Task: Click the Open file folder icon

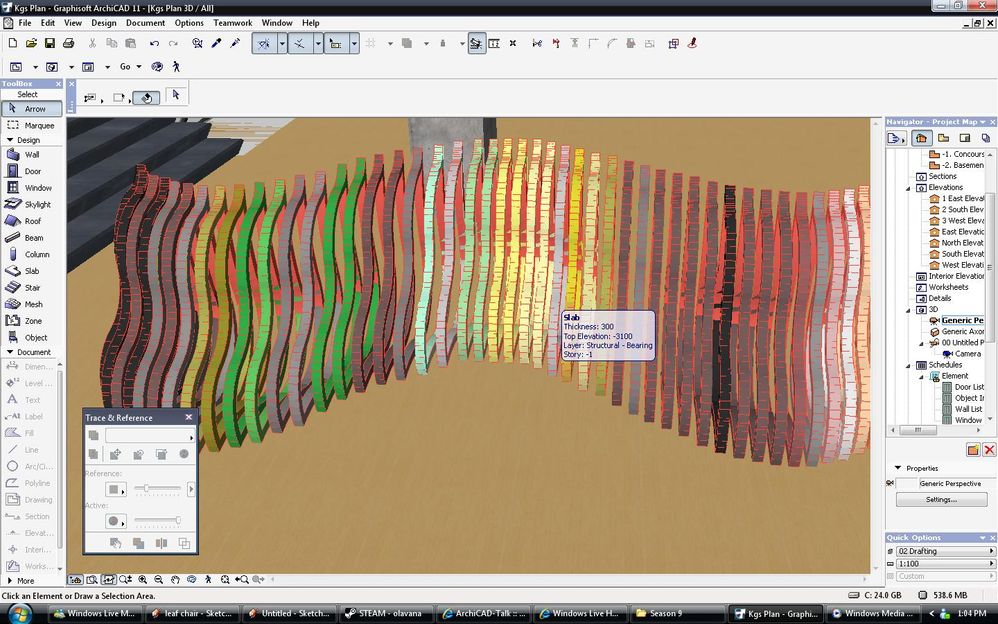Action: tap(31, 43)
